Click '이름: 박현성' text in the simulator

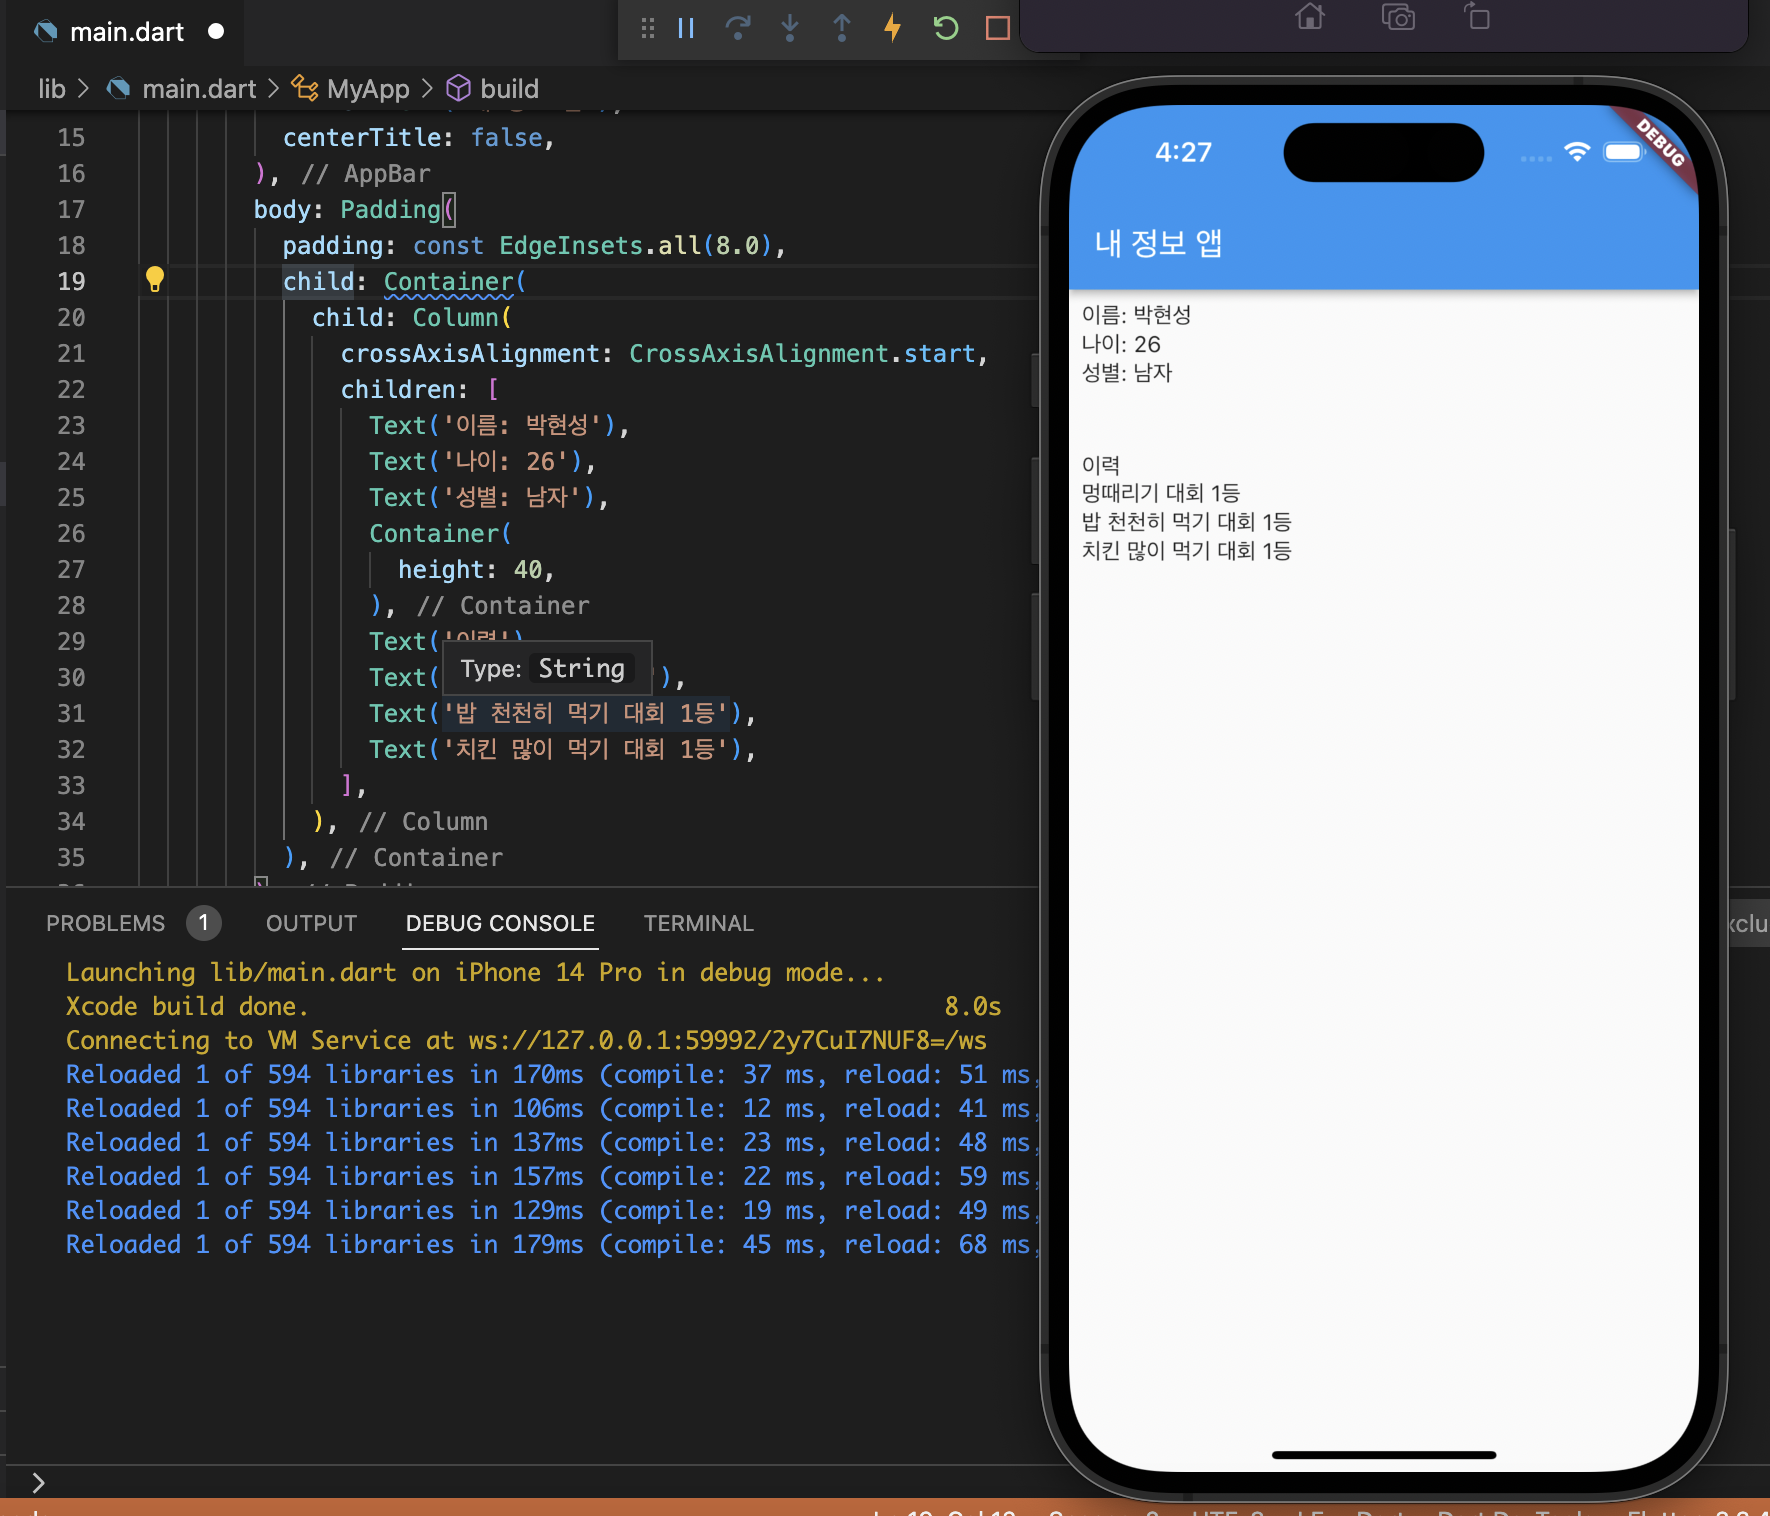[x=1136, y=315]
